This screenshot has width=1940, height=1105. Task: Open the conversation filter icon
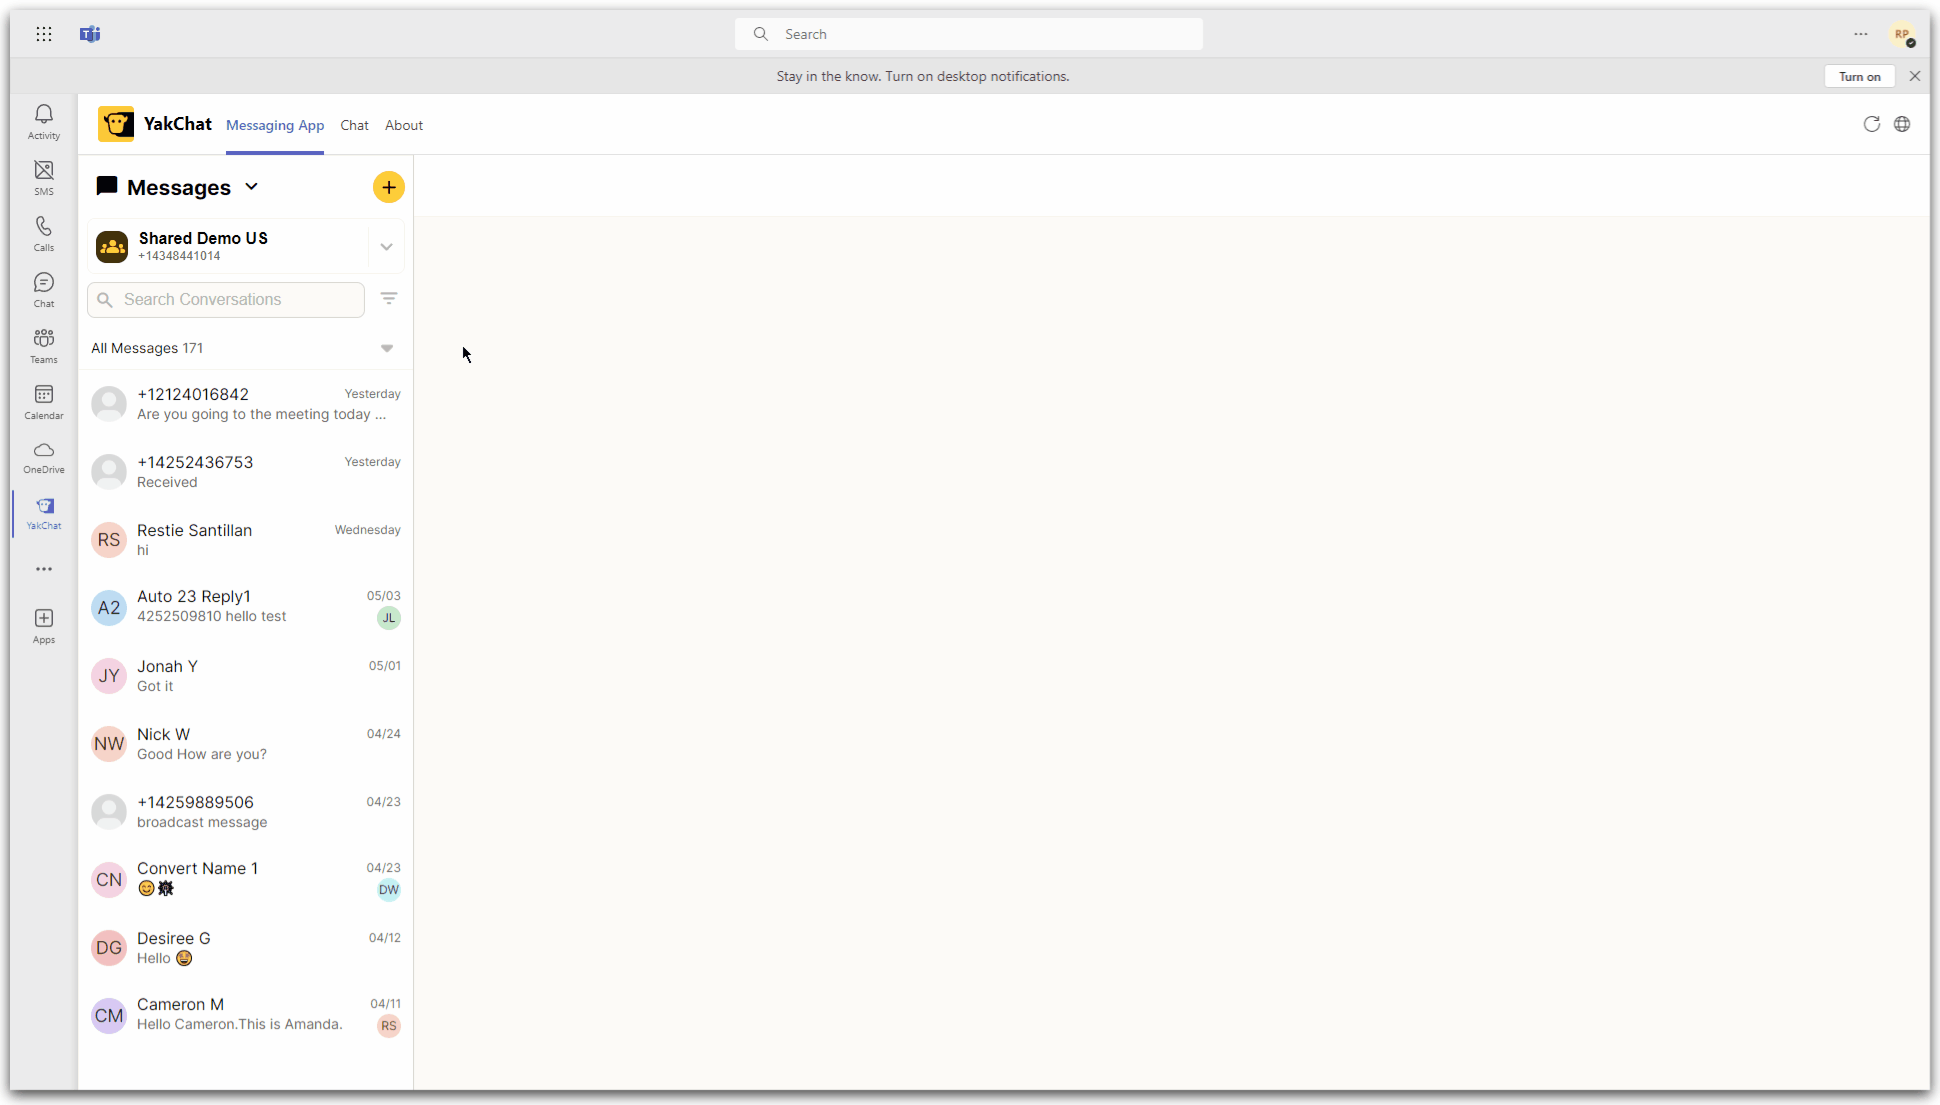pyautogui.click(x=389, y=299)
